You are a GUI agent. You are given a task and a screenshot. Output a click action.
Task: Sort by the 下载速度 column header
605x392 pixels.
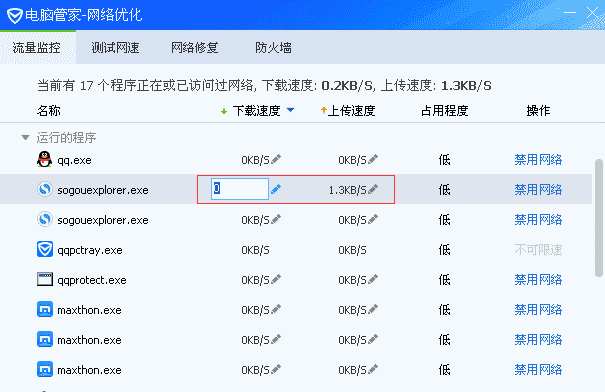click(x=257, y=111)
